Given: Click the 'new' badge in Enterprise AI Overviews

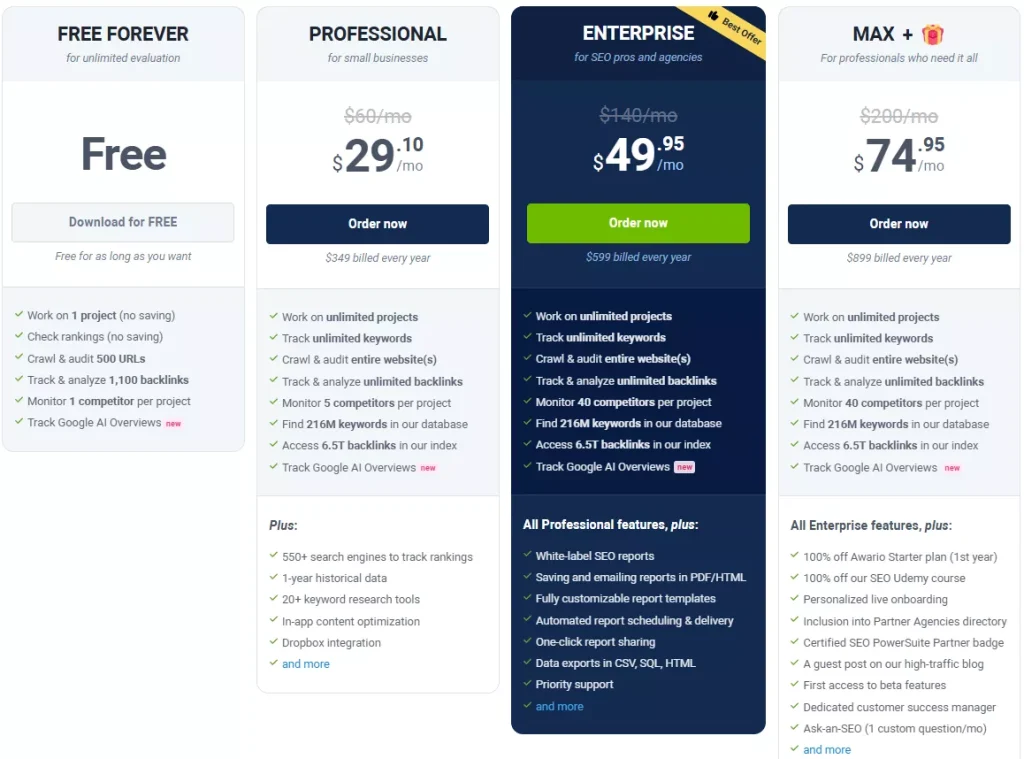Looking at the screenshot, I should [684, 467].
